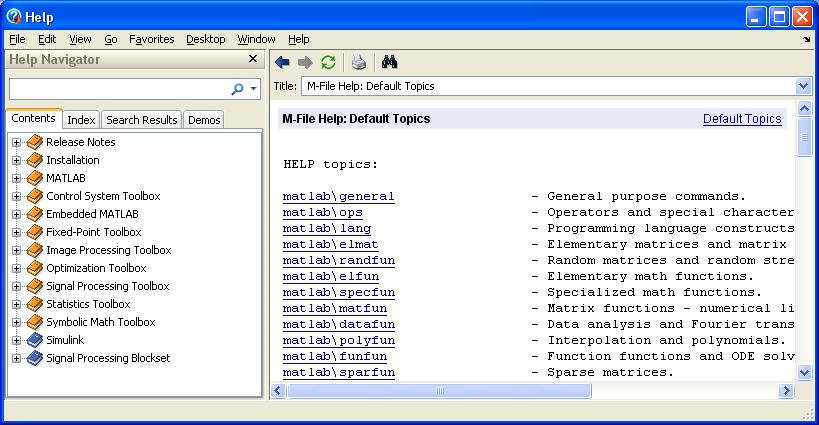Screen dimensions: 819x425
Task: Open the Window menu
Action: click(256, 39)
